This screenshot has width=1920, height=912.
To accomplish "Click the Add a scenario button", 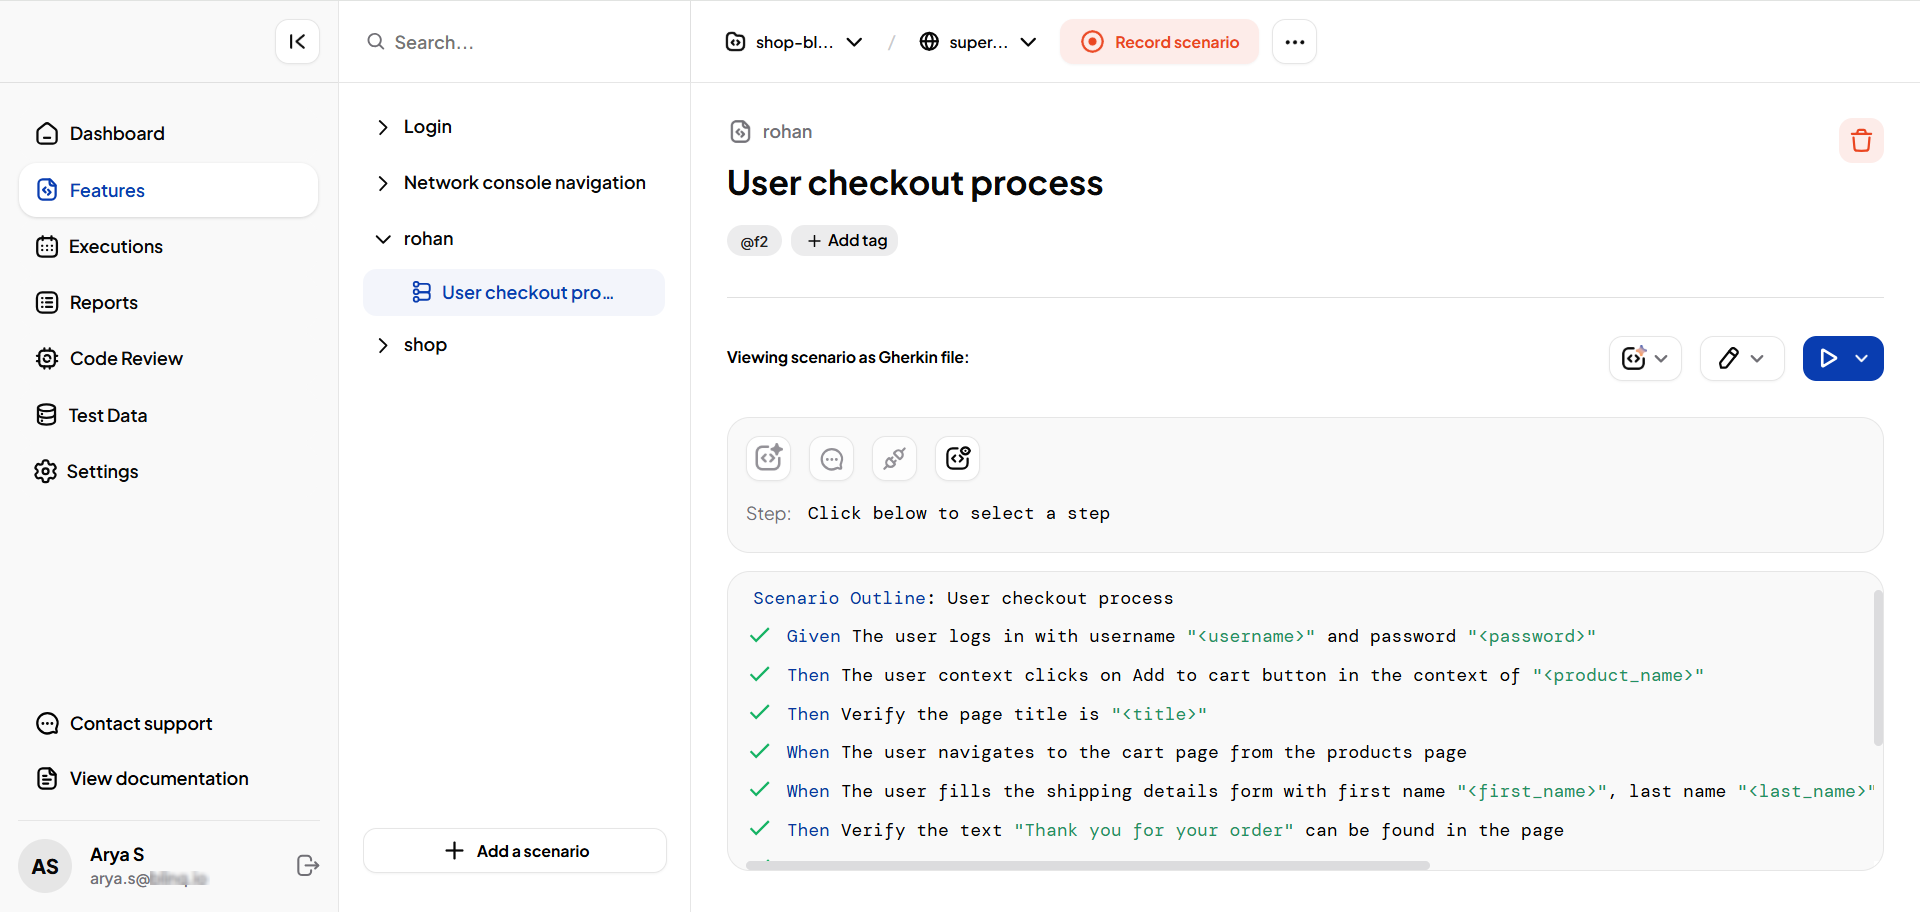I will tap(515, 851).
